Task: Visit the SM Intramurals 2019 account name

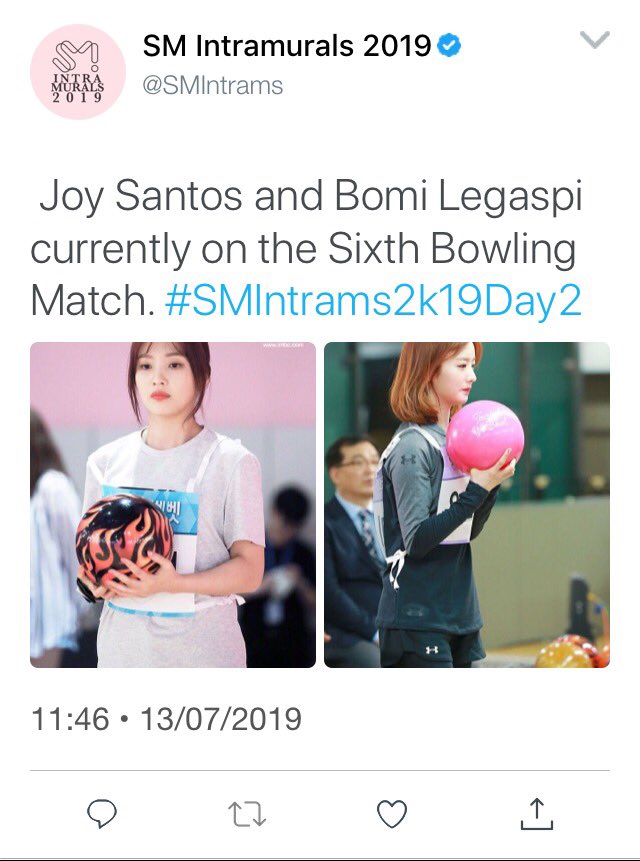Action: pos(287,46)
